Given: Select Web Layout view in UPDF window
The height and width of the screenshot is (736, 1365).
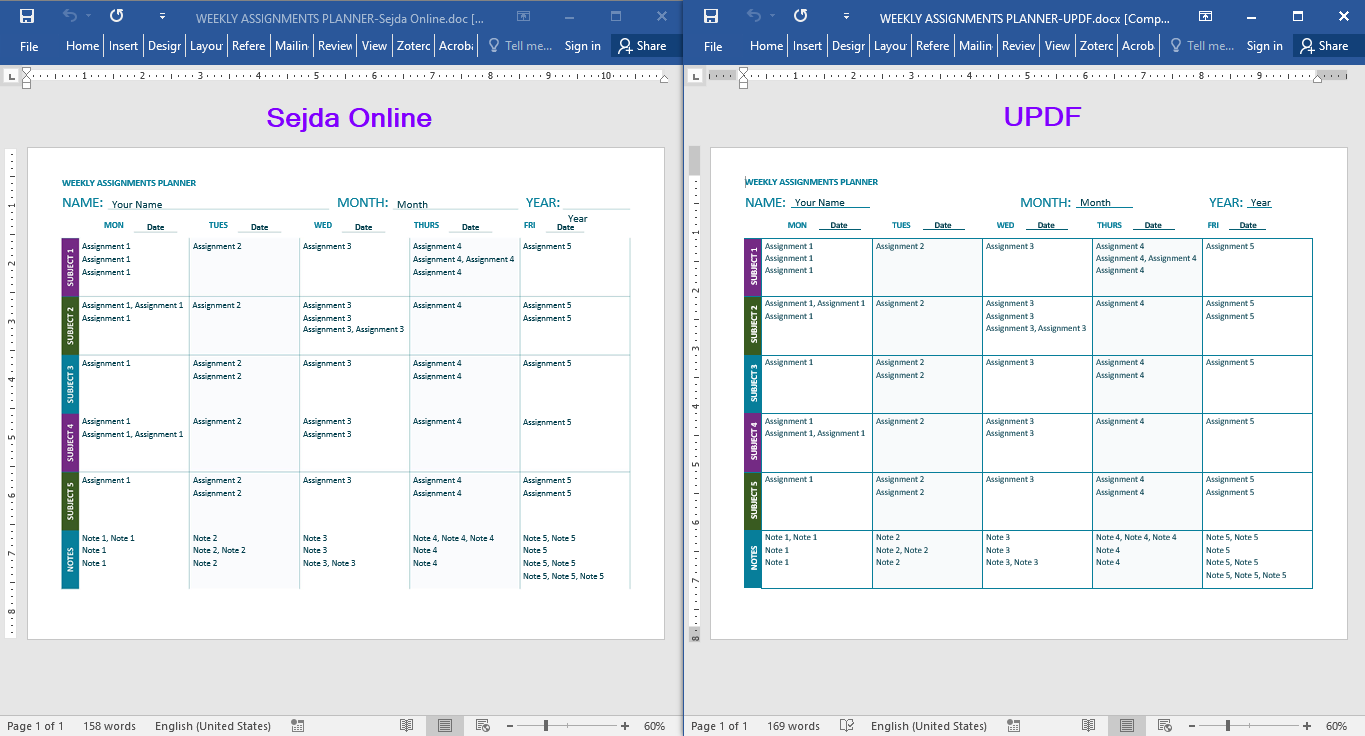Looking at the screenshot, I should pos(1165,726).
